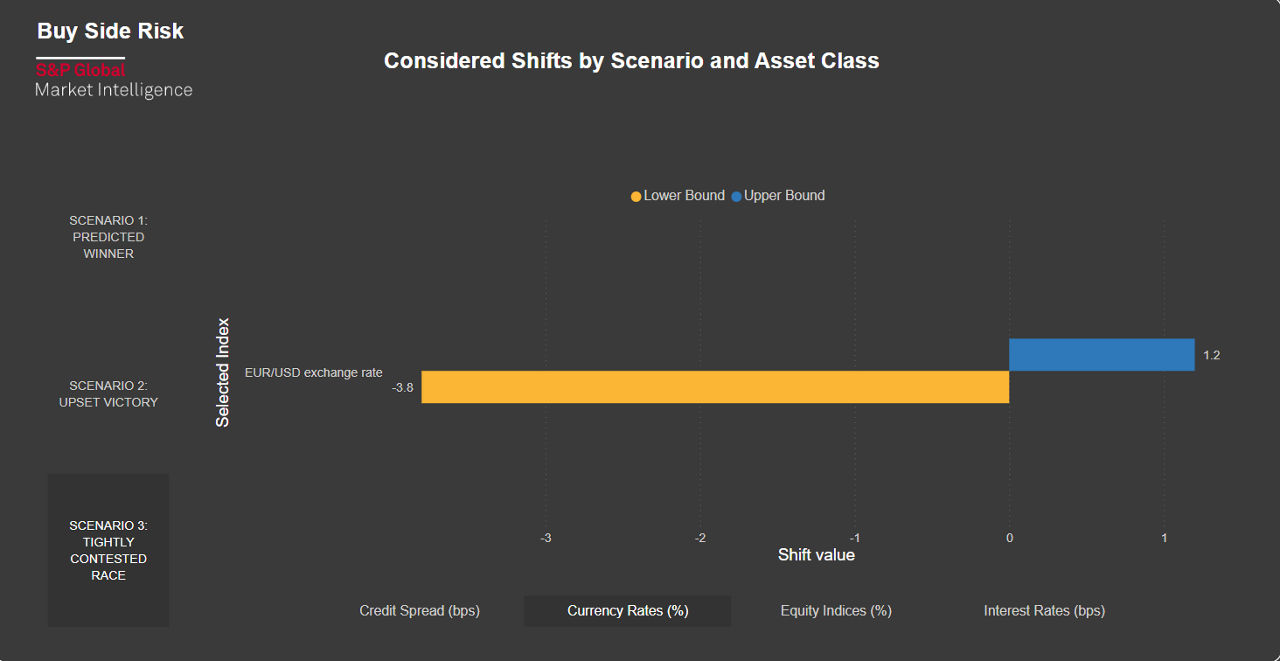The height and width of the screenshot is (661, 1280).
Task: Click the -3.8 data label
Action: coord(403,387)
